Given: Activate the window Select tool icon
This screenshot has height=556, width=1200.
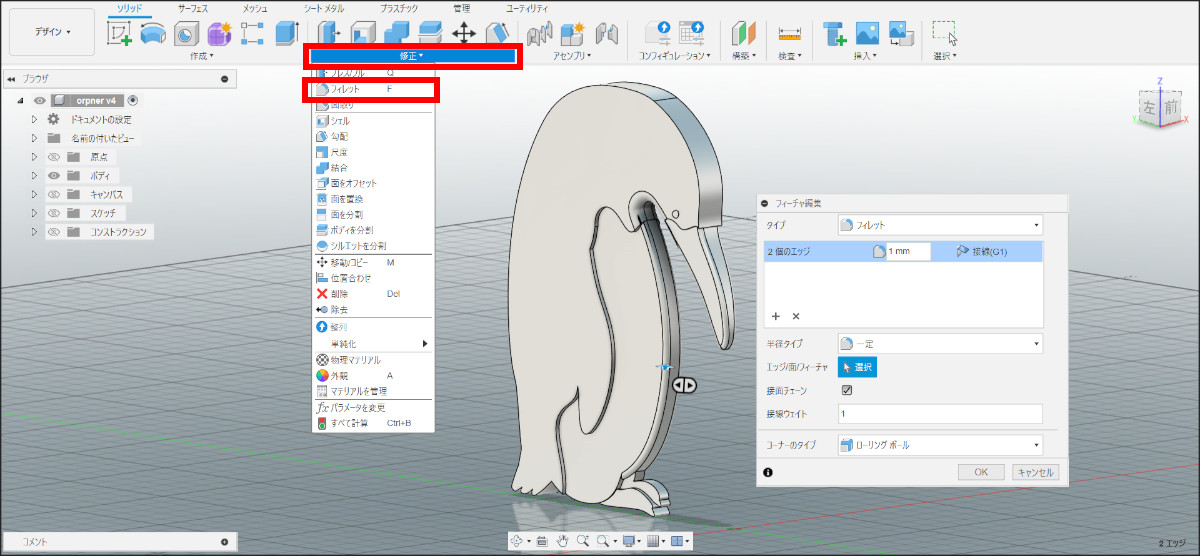Looking at the screenshot, I should [944, 33].
